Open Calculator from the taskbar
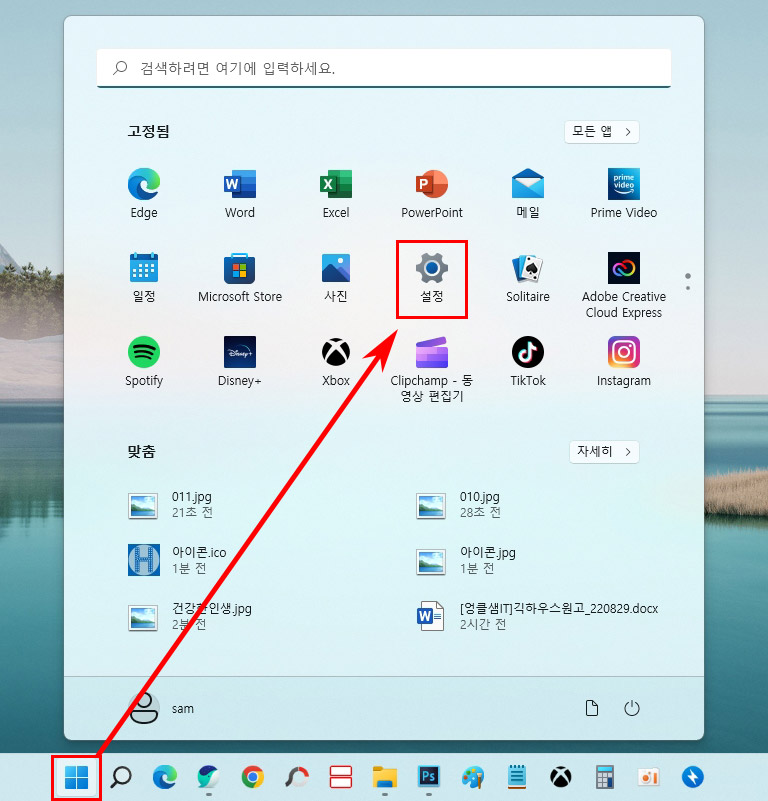 (x=604, y=777)
